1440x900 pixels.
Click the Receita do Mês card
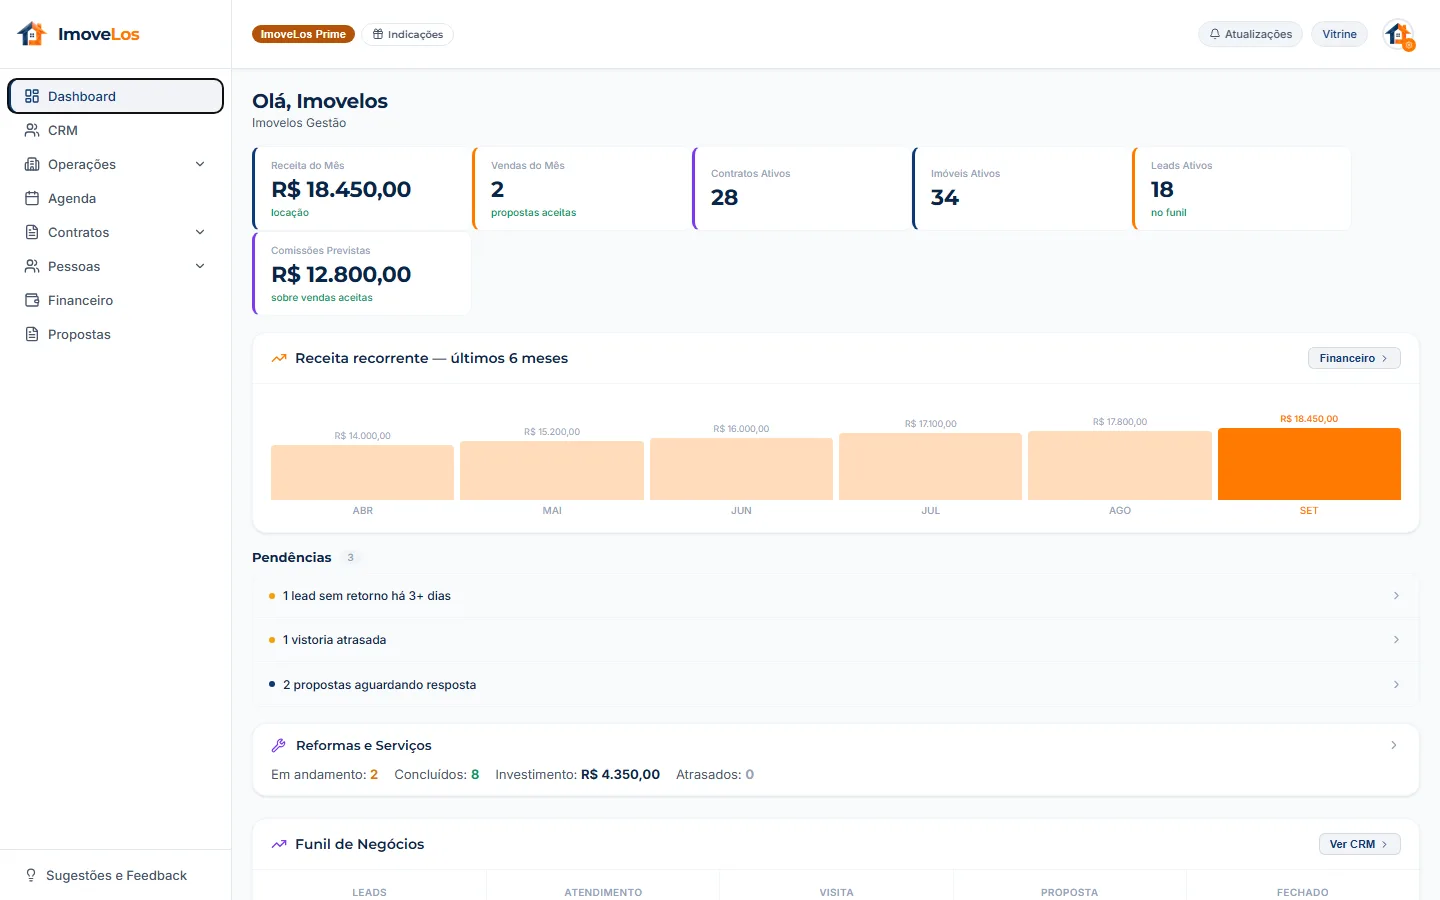coord(361,188)
